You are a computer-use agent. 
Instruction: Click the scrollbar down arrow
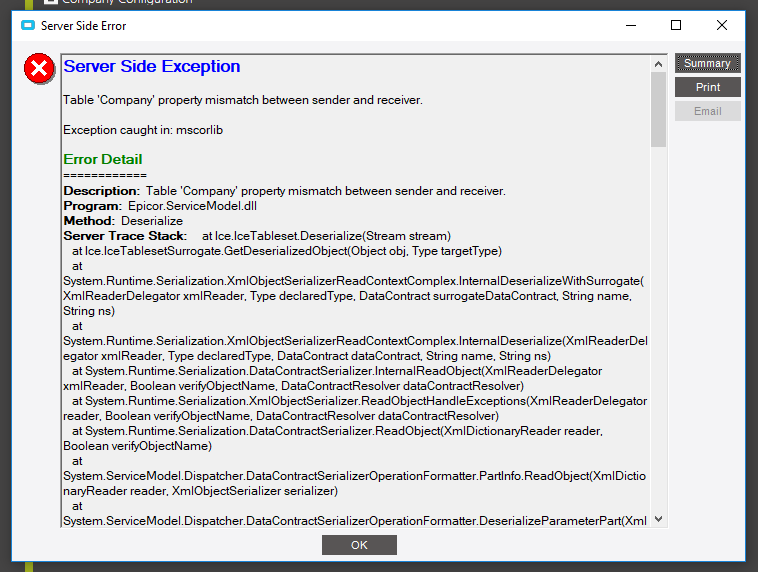pyautogui.click(x=658, y=519)
